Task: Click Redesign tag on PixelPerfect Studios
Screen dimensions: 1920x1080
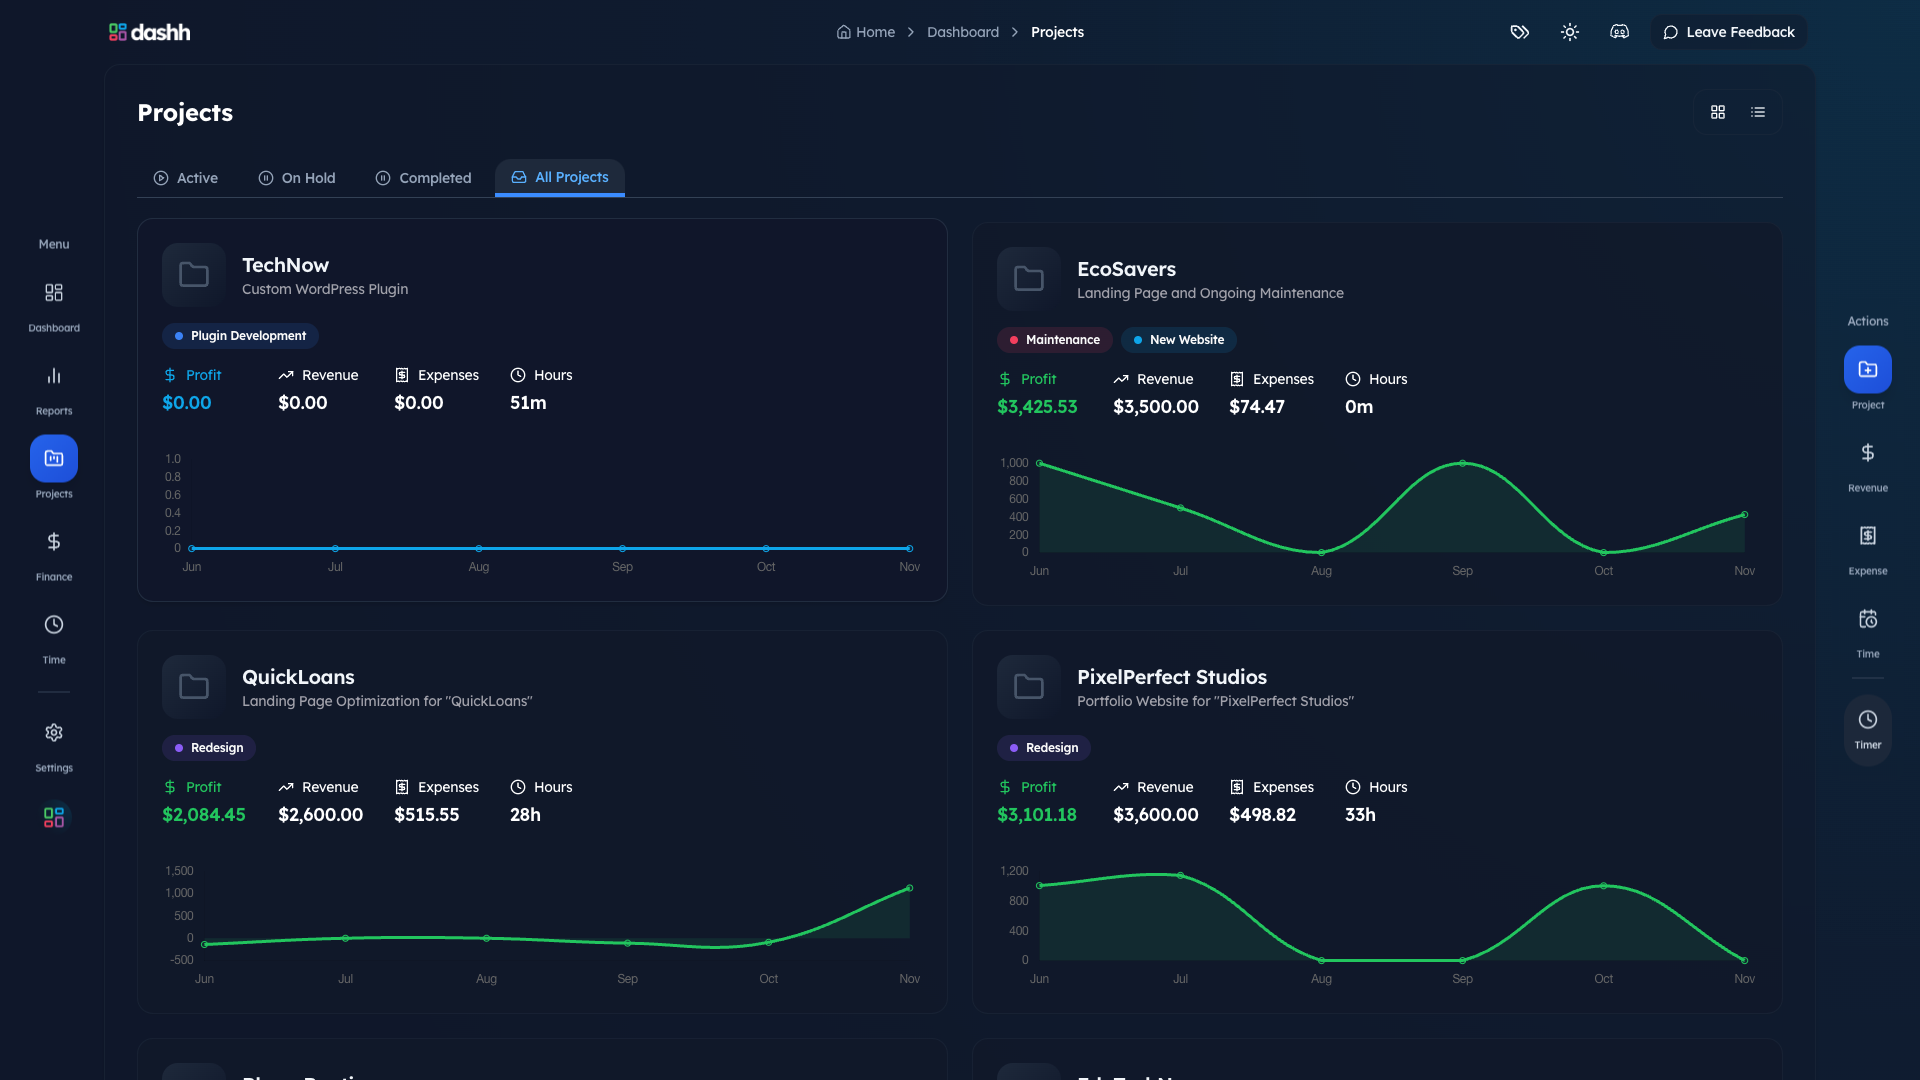Action: click(x=1044, y=748)
